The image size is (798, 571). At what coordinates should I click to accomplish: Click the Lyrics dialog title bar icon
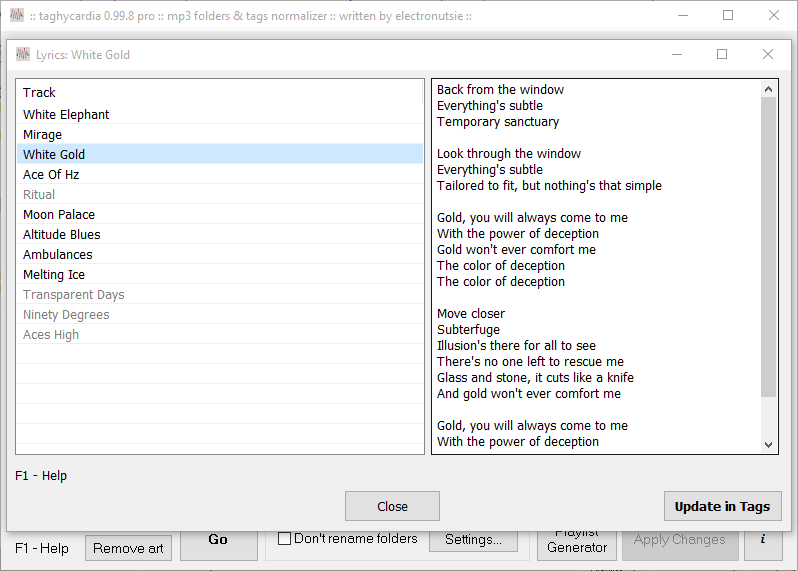click(x=23, y=54)
